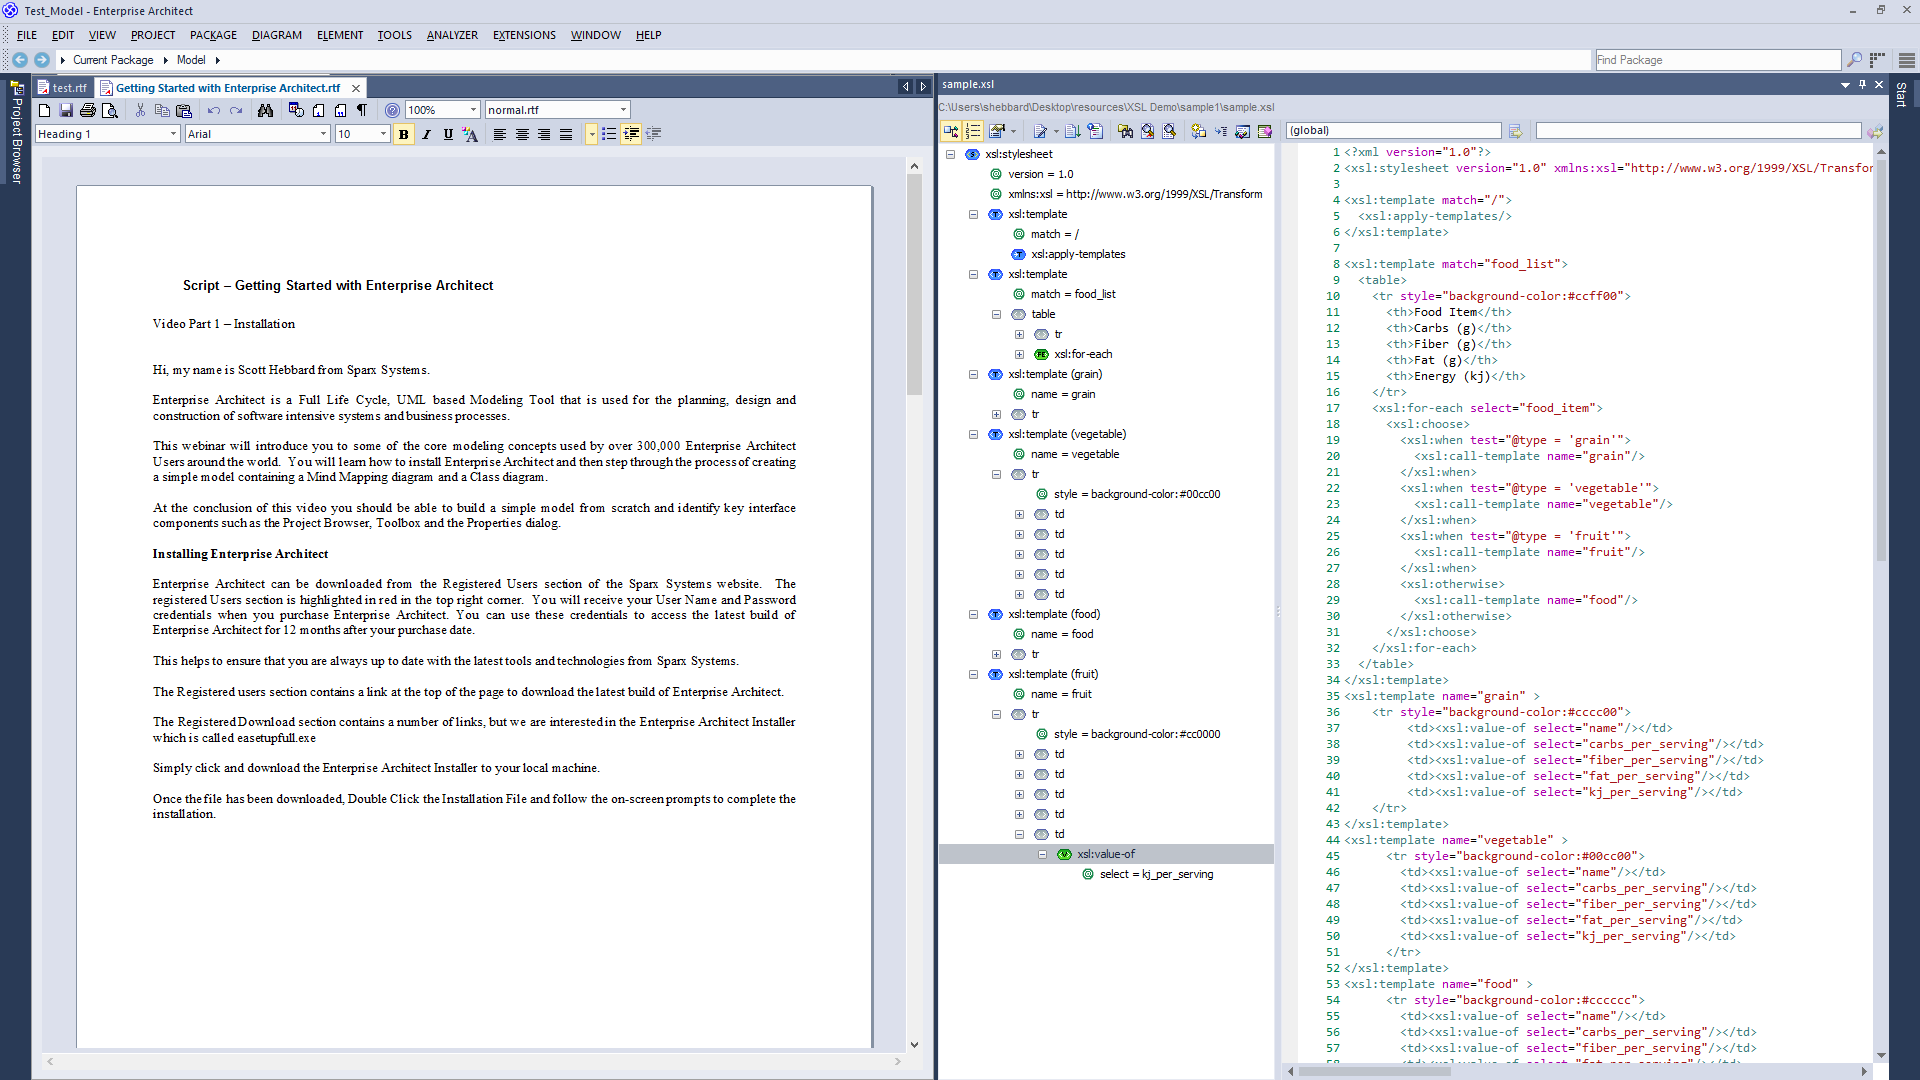Create a new document in the editor toolbar

point(44,110)
